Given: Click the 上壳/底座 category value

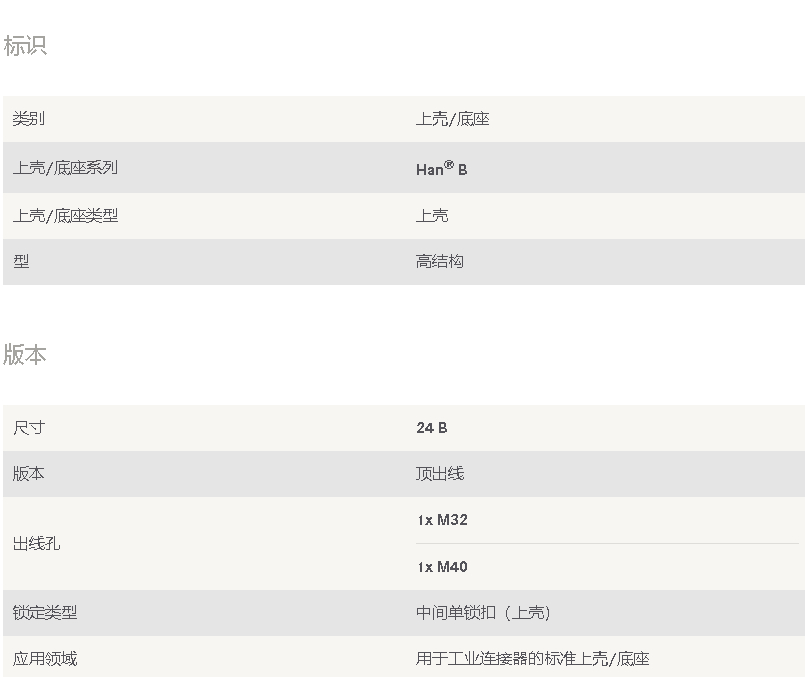Looking at the screenshot, I should point(452,119).
